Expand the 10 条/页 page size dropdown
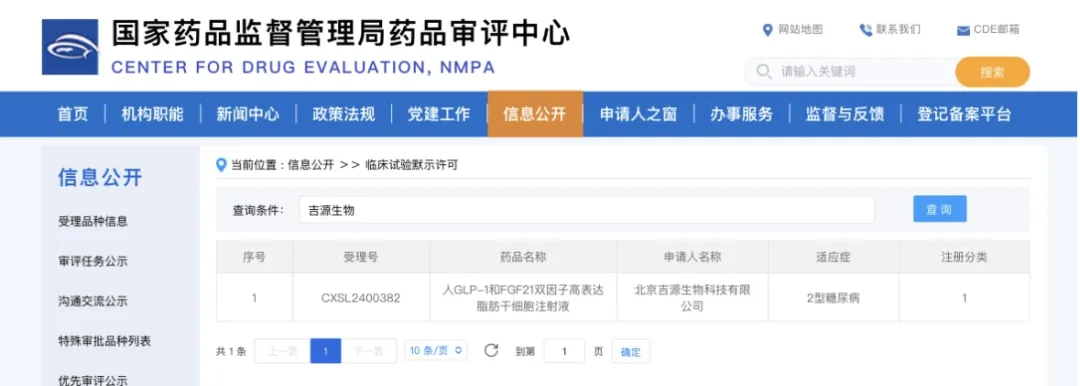 point(435,350)
